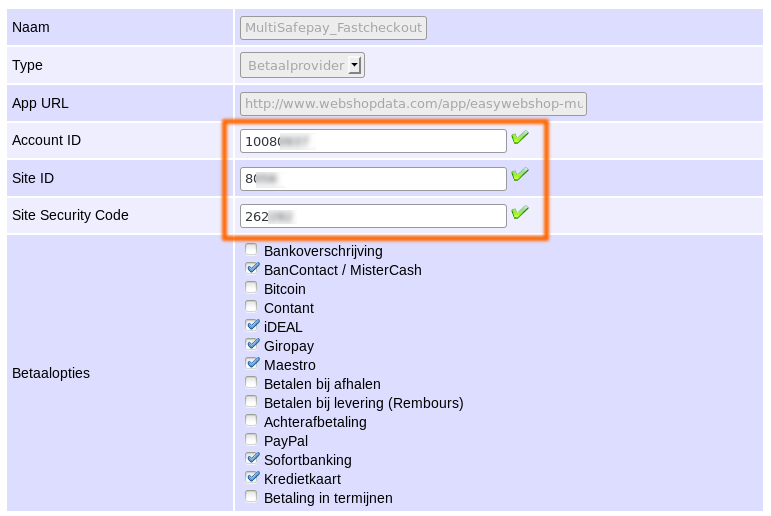771x516 pixels.
Task: Click the Site ID label text
Action: (33, 178)
